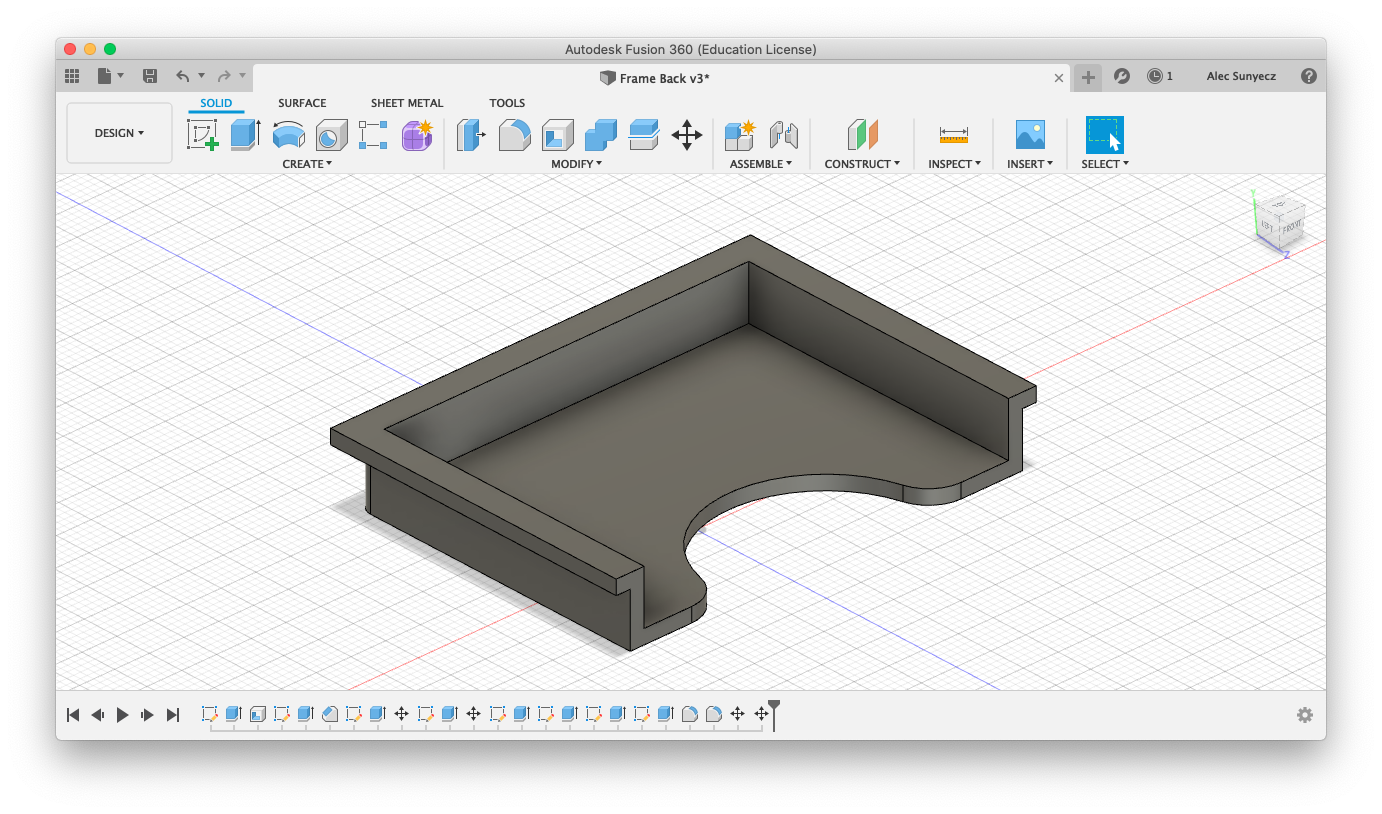This screenshot has width=1382, height=814.
Task: Select the Joint tool icon
Action: coord(783,134)
